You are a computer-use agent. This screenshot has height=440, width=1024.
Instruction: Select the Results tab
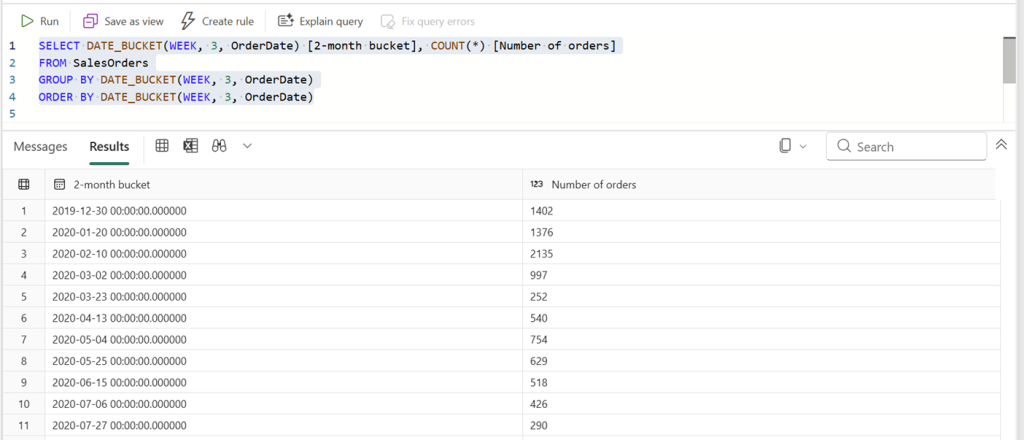coord(109,146)
